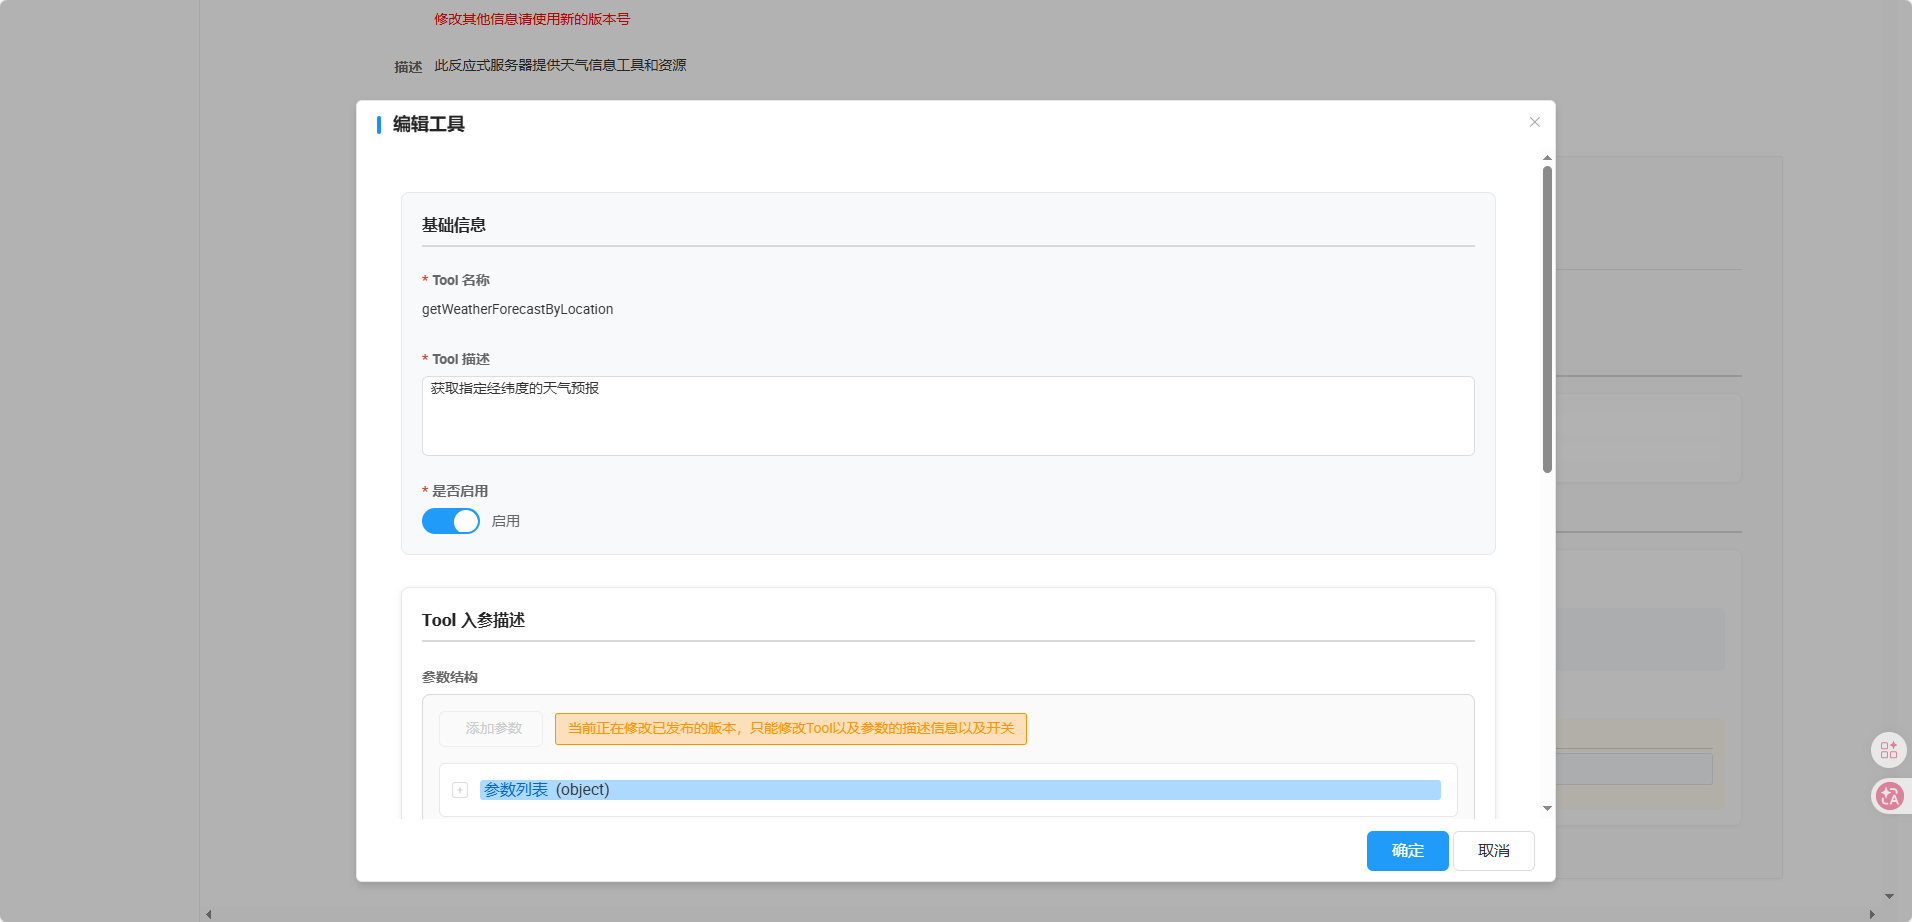Click the 此反应式服务器提供天气信息工具和资源 description text
Viewport: 1912px width, 922px height.
[x=560, y=65]
